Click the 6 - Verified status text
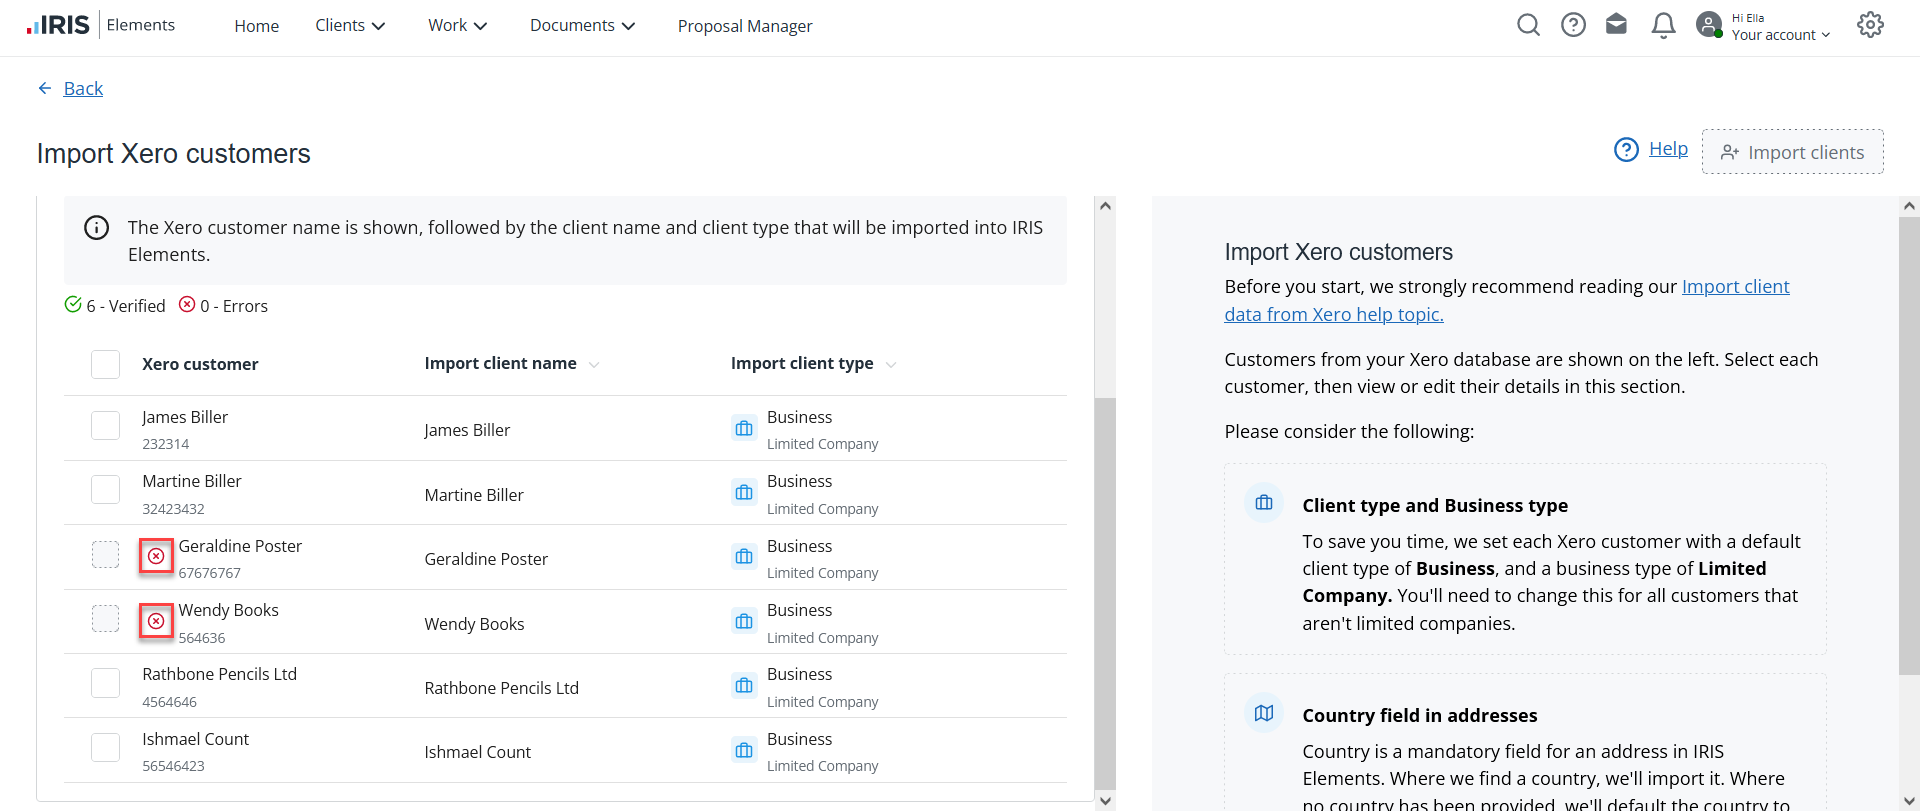 (x=126, y=306)
